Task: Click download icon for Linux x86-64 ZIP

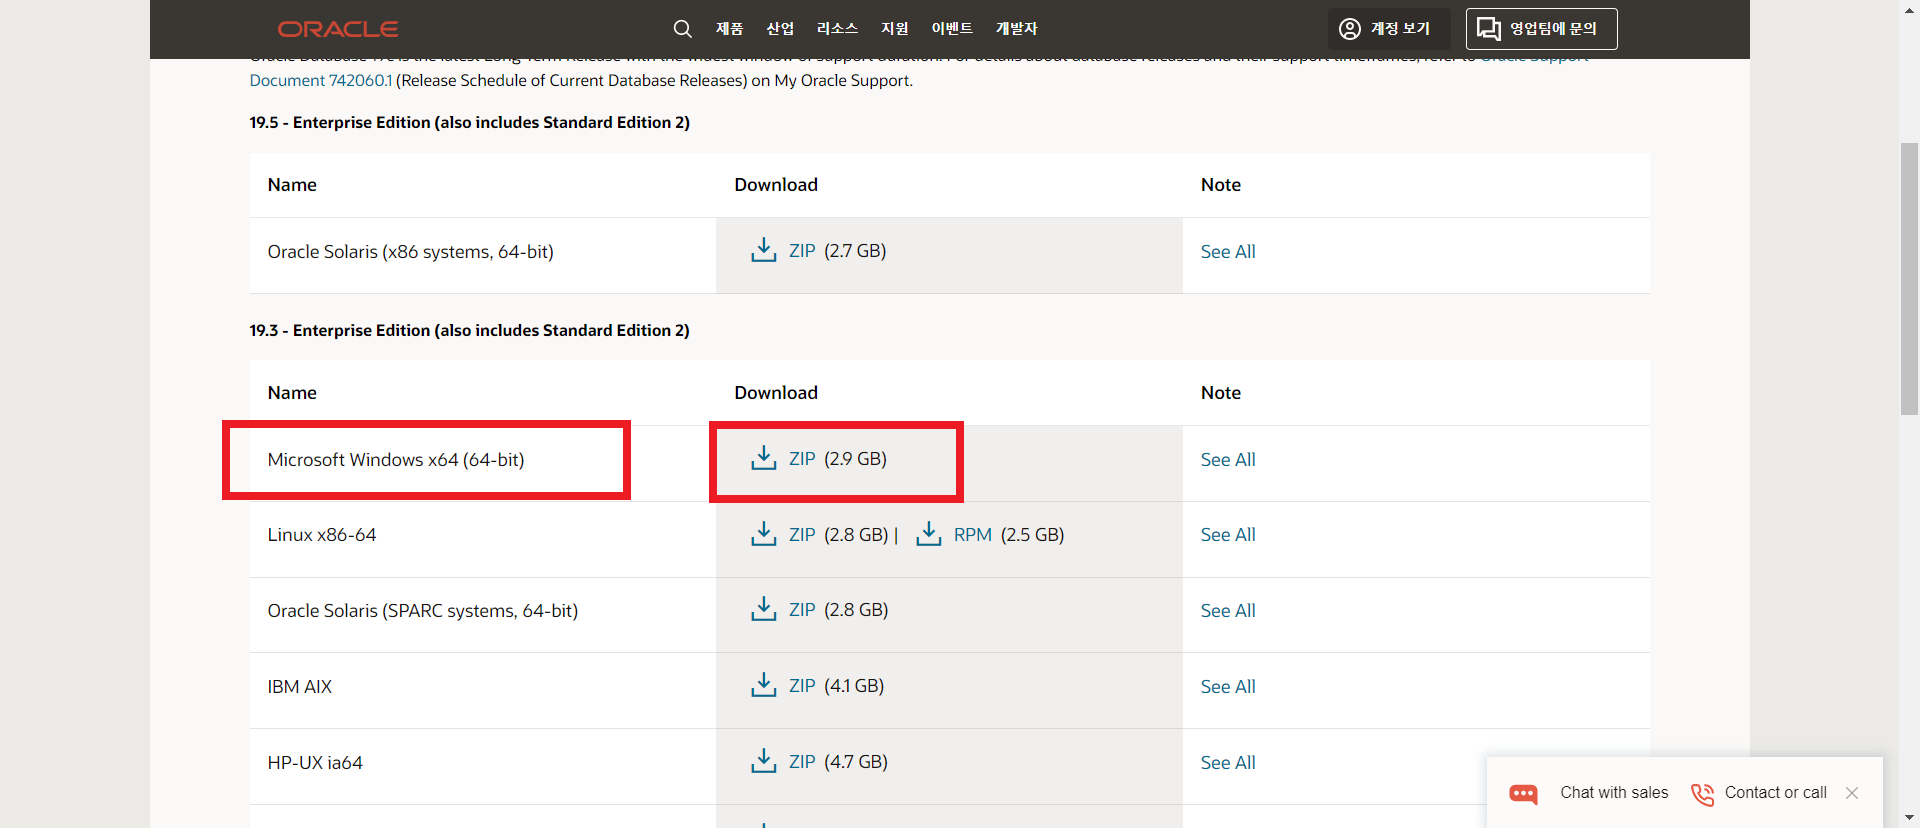Action: point(764,534)
